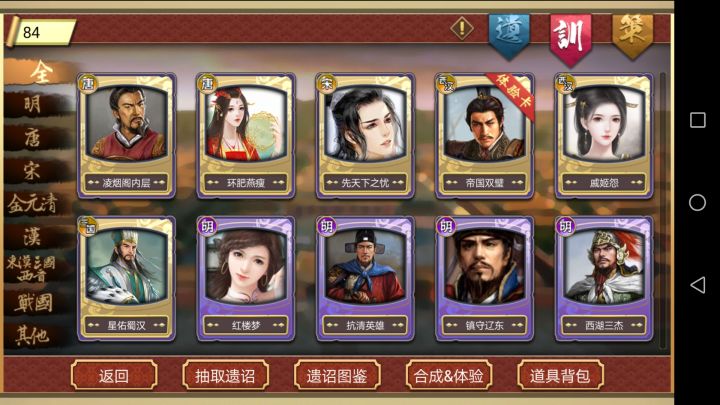Tap the Android back triangle icon
The width and height of the screenshot is (720, 405).
[x=698, y=285]
